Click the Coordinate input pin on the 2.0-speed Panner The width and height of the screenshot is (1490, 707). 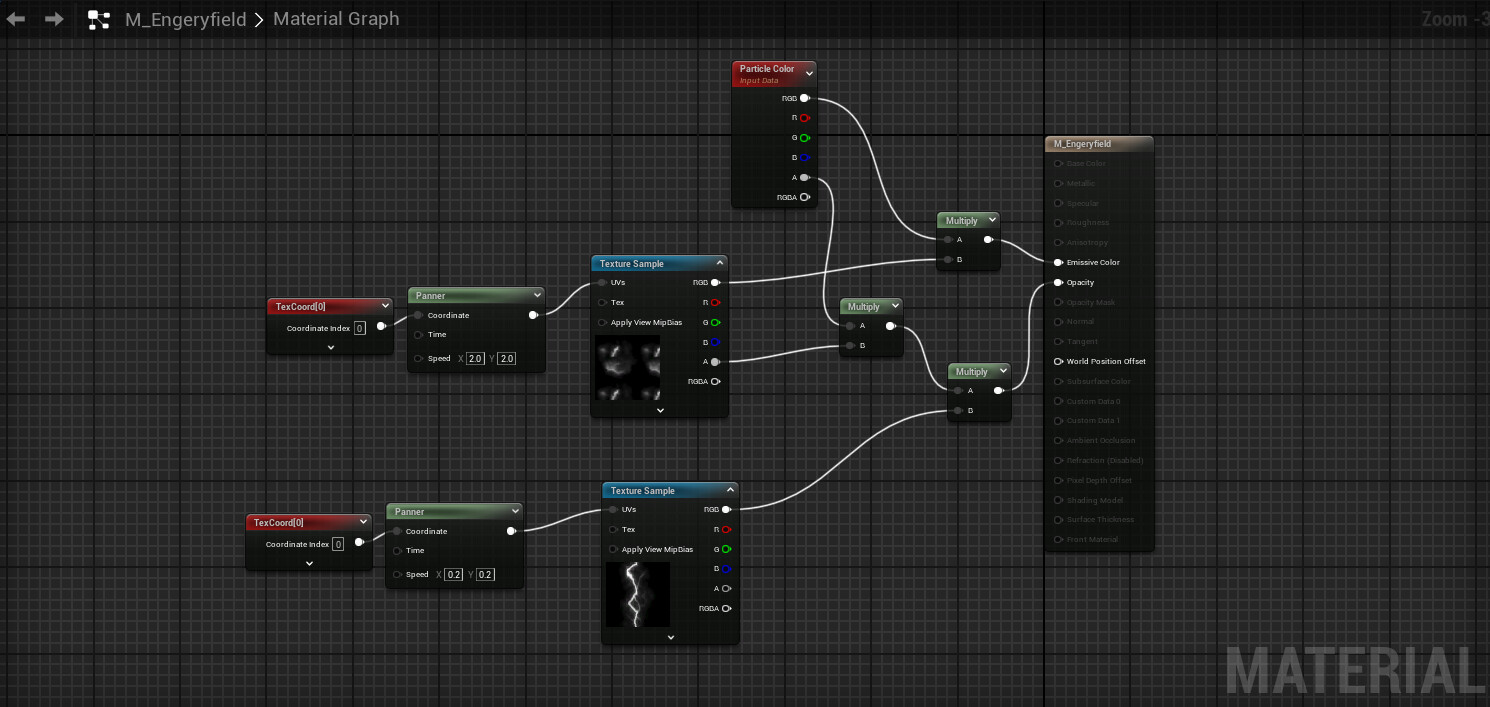[418, 315]
